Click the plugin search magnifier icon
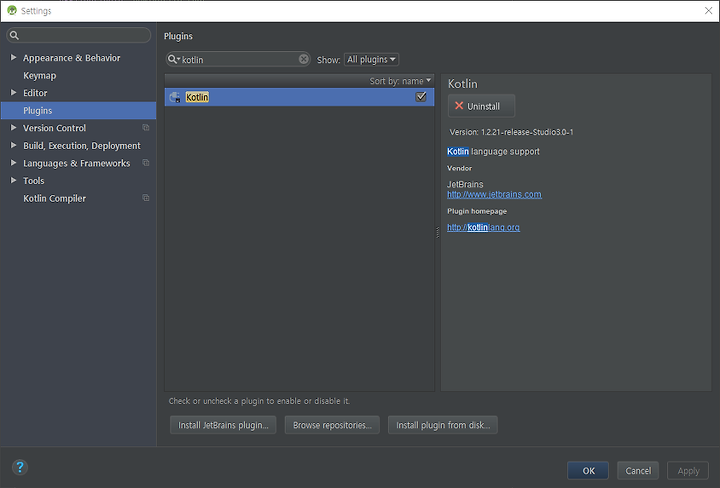720x488 pixels. coord(173,59)
